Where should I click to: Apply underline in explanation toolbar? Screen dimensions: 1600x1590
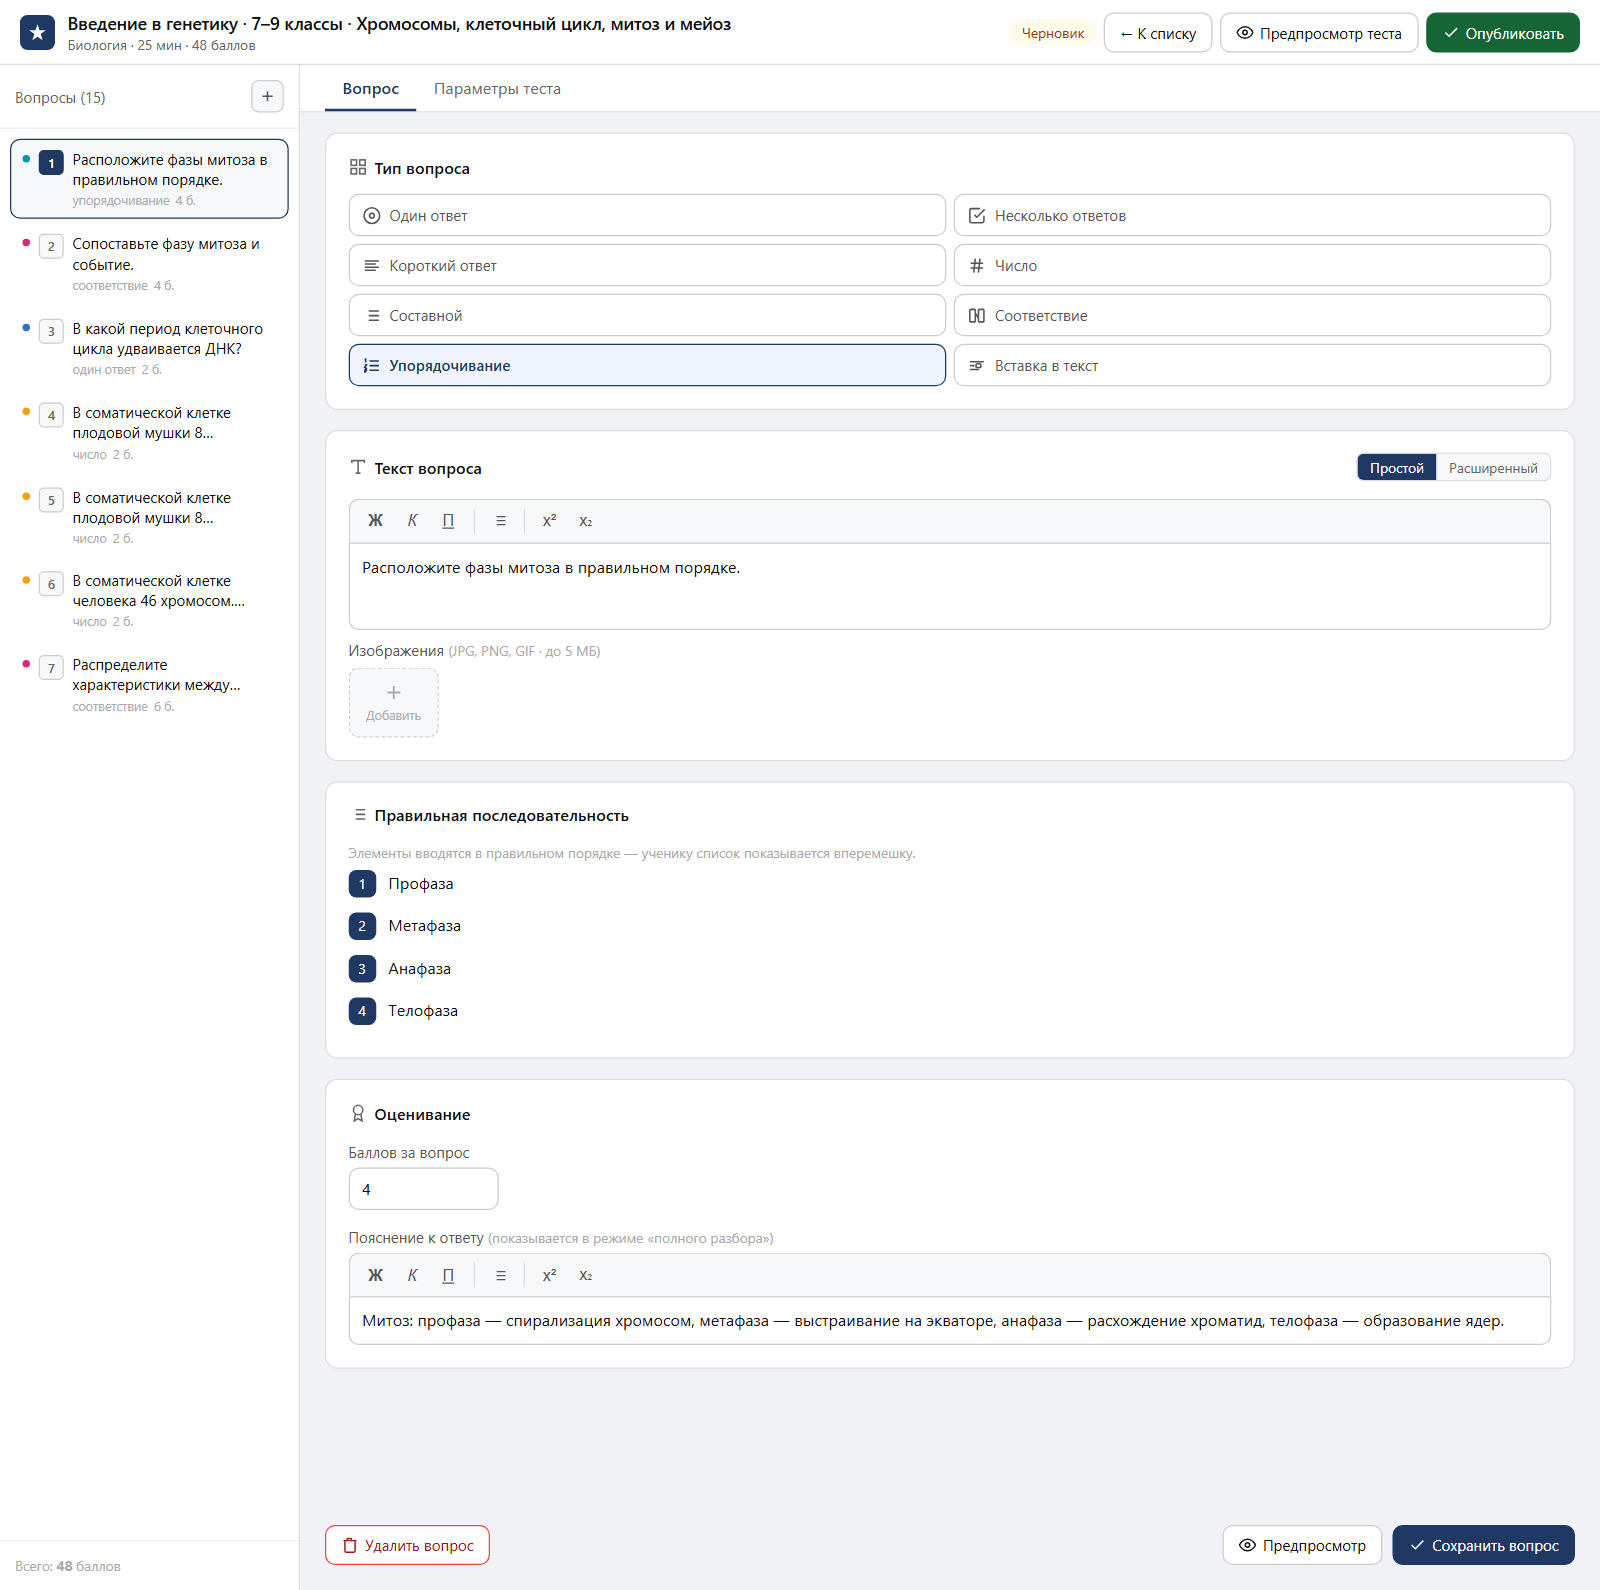tap(448, 1275)
